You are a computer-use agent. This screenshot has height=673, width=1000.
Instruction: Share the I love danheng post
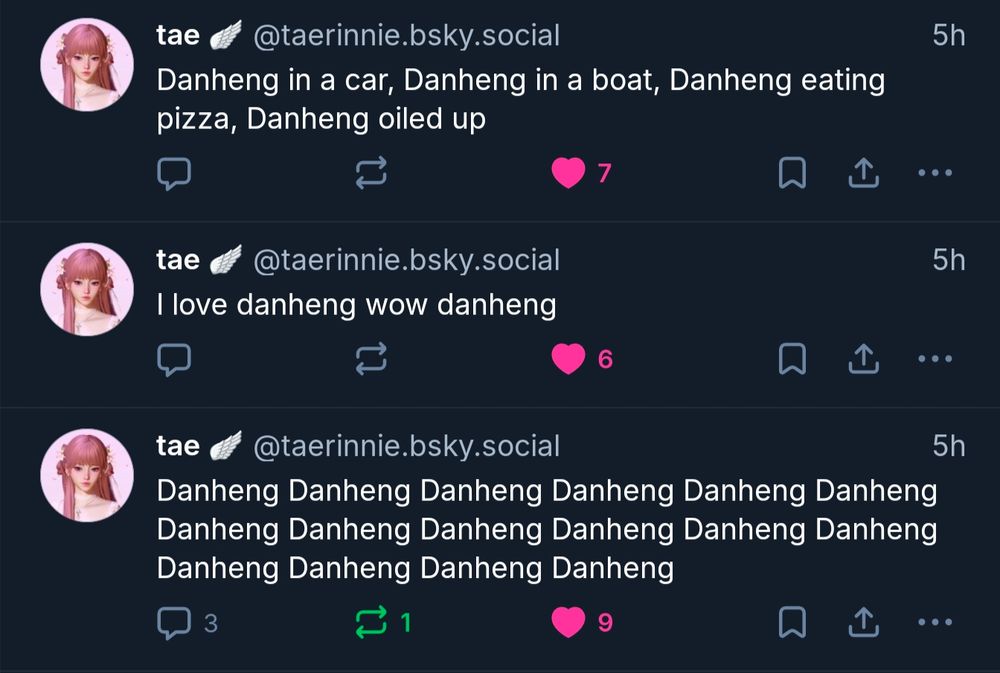pos(864,359)
